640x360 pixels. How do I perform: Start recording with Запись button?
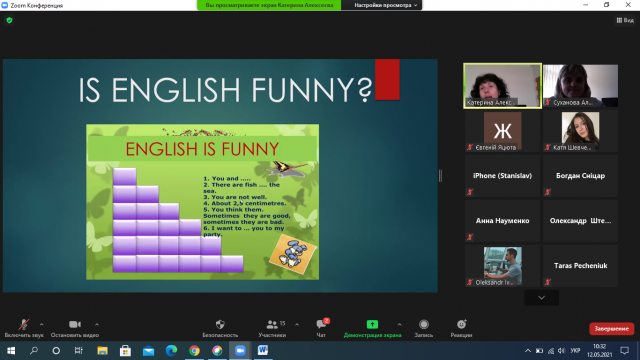pos(424,328)
